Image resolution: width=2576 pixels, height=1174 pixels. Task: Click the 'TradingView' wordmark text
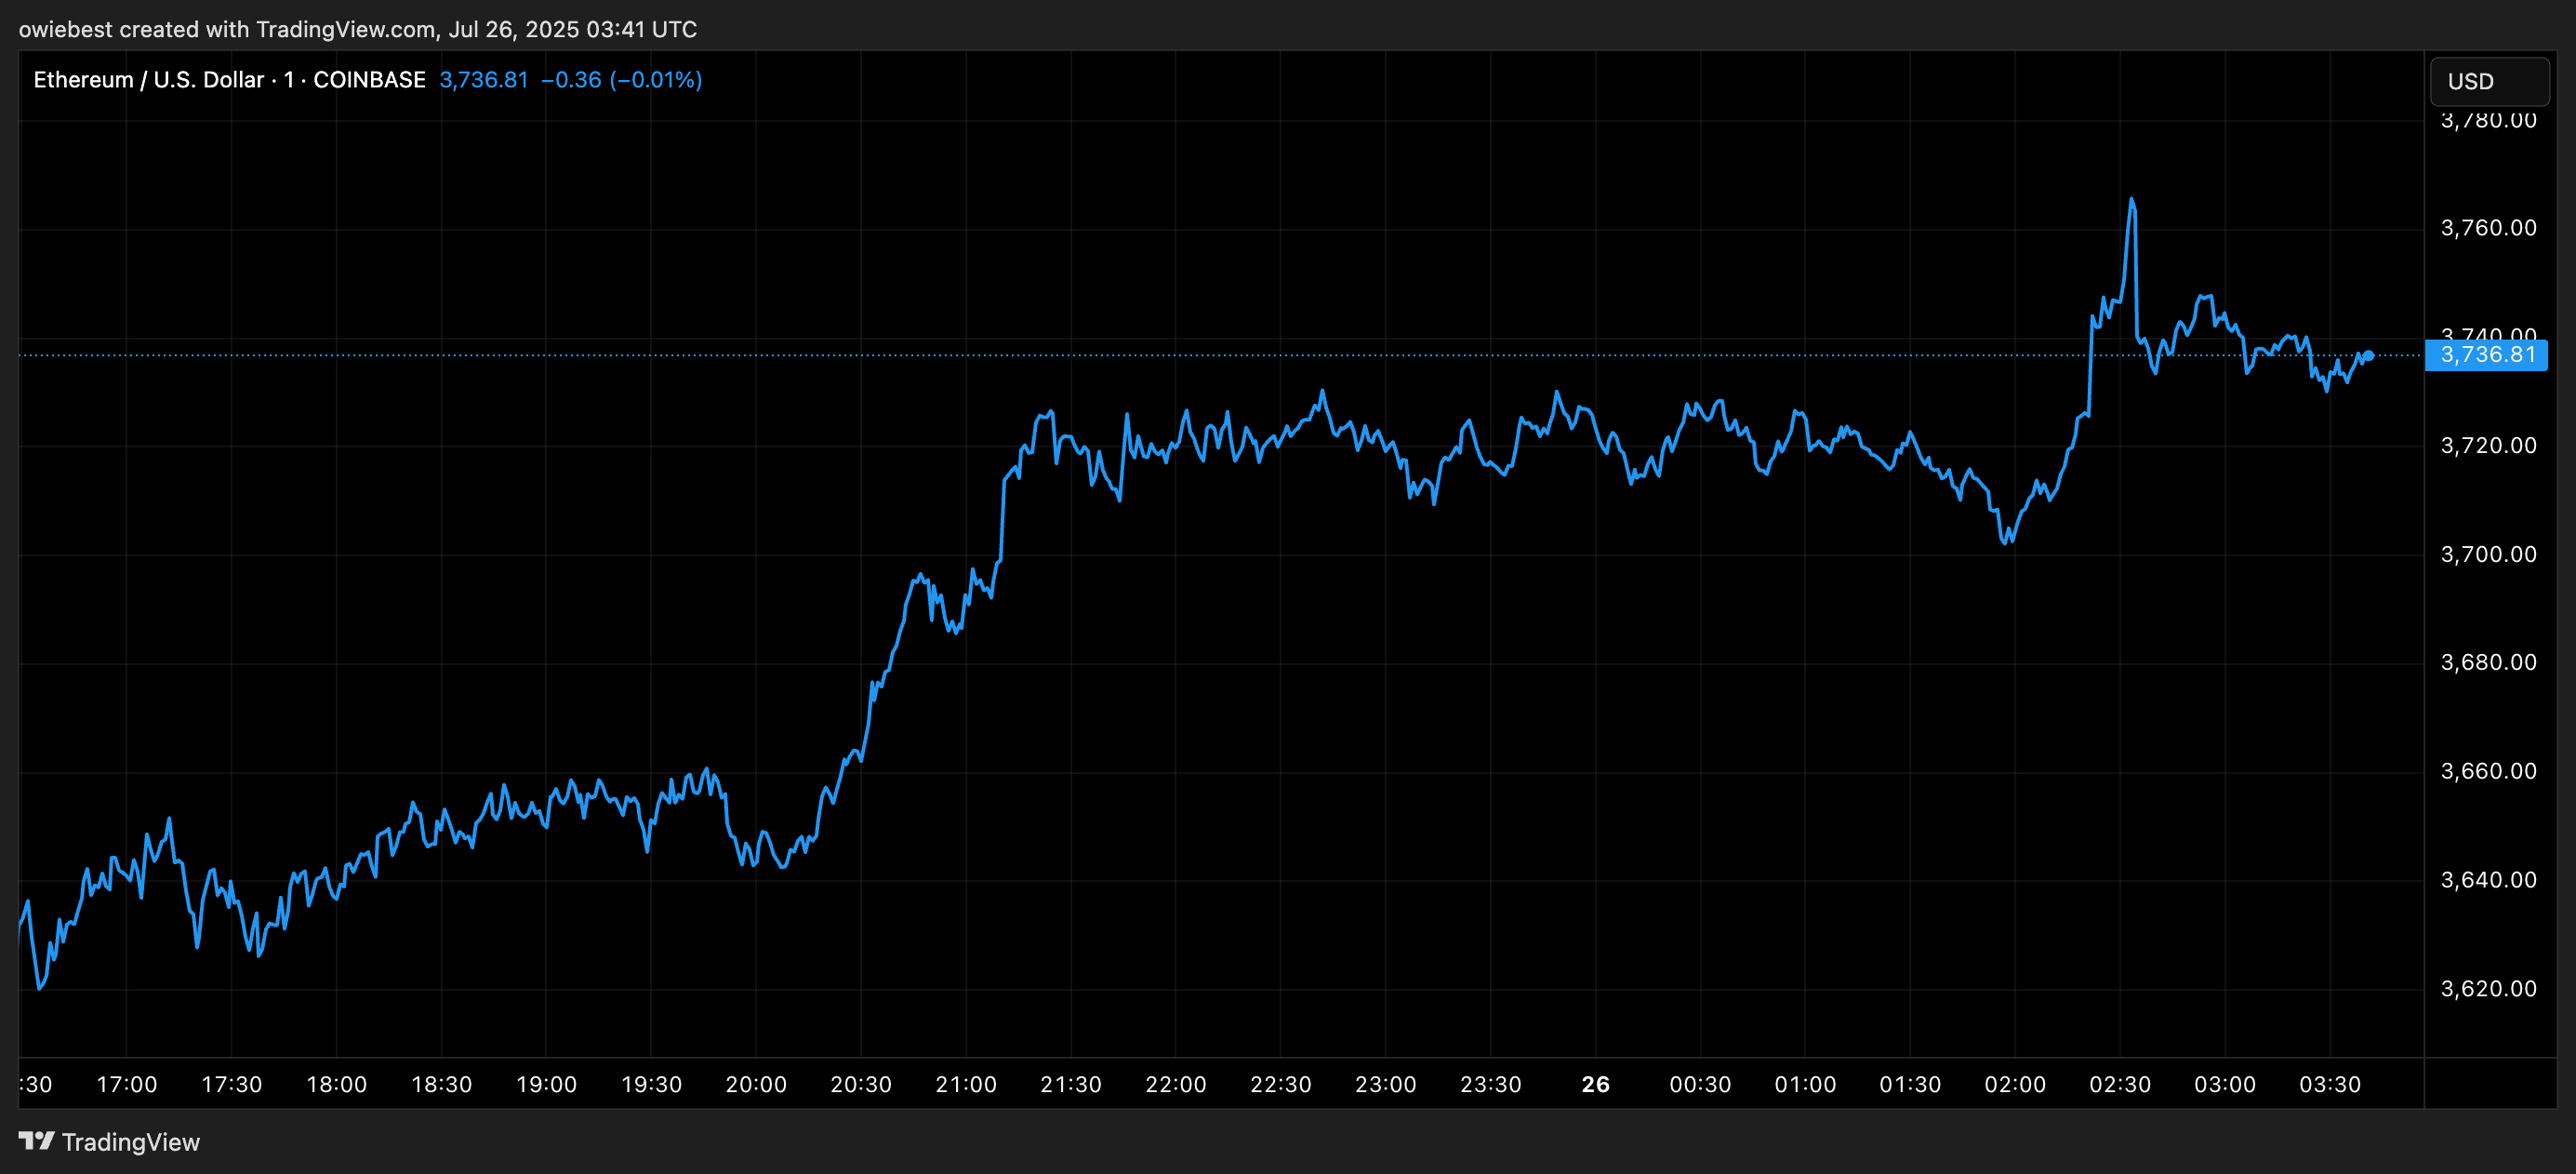pyautogui.click(x=131, y=1142)
